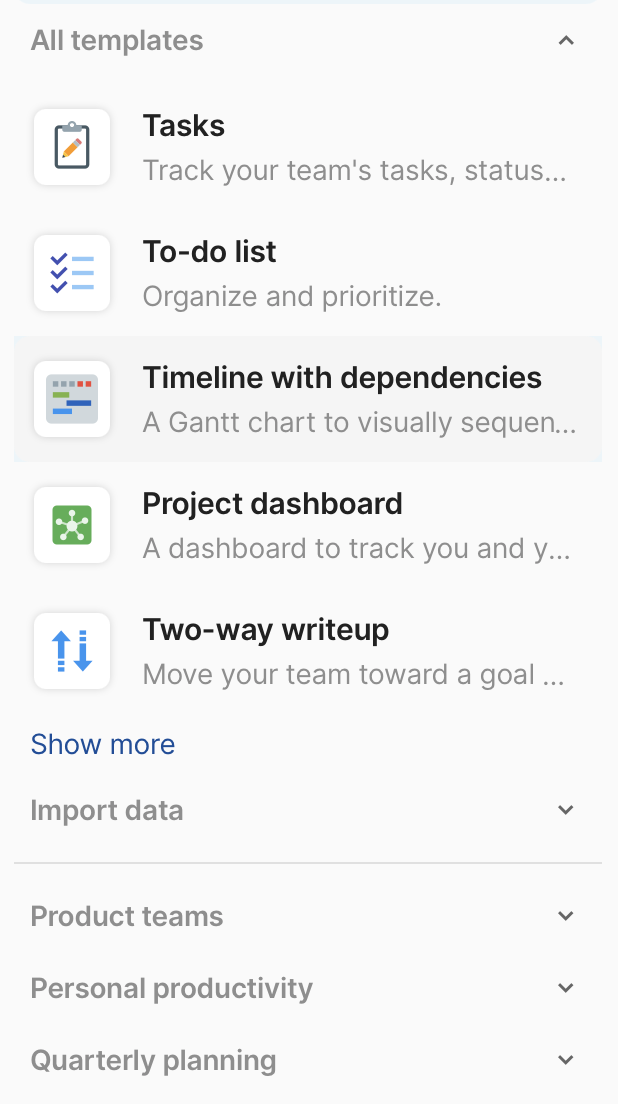
Task: Expand the Quarterly planning chevron
Action: pyautogui.click(x=566, y=1060)
